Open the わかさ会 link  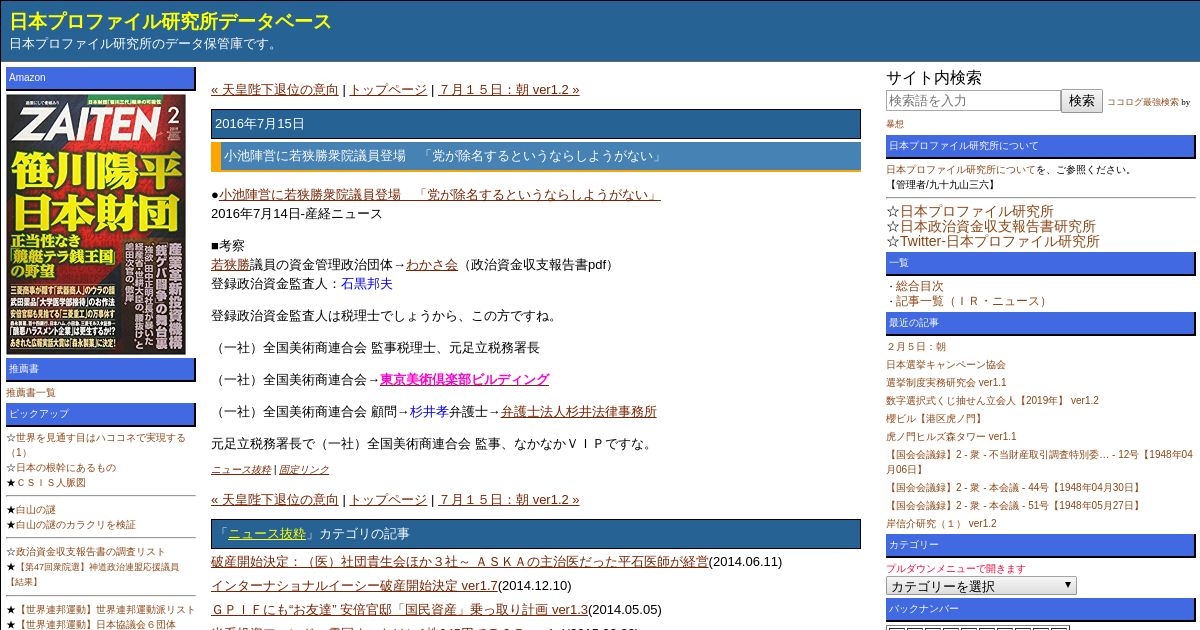pos(432,265)
